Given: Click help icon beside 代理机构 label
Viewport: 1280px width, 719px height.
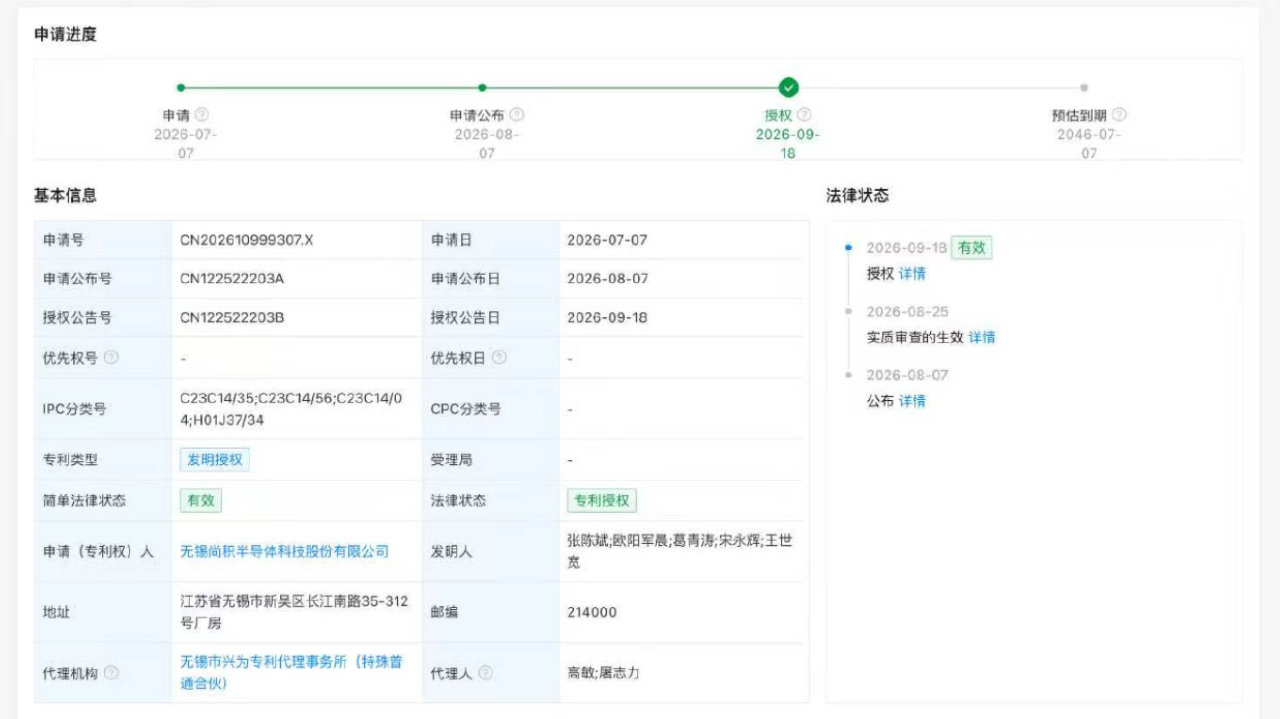Looking at the screenshot, I should [x=111, y=673].
